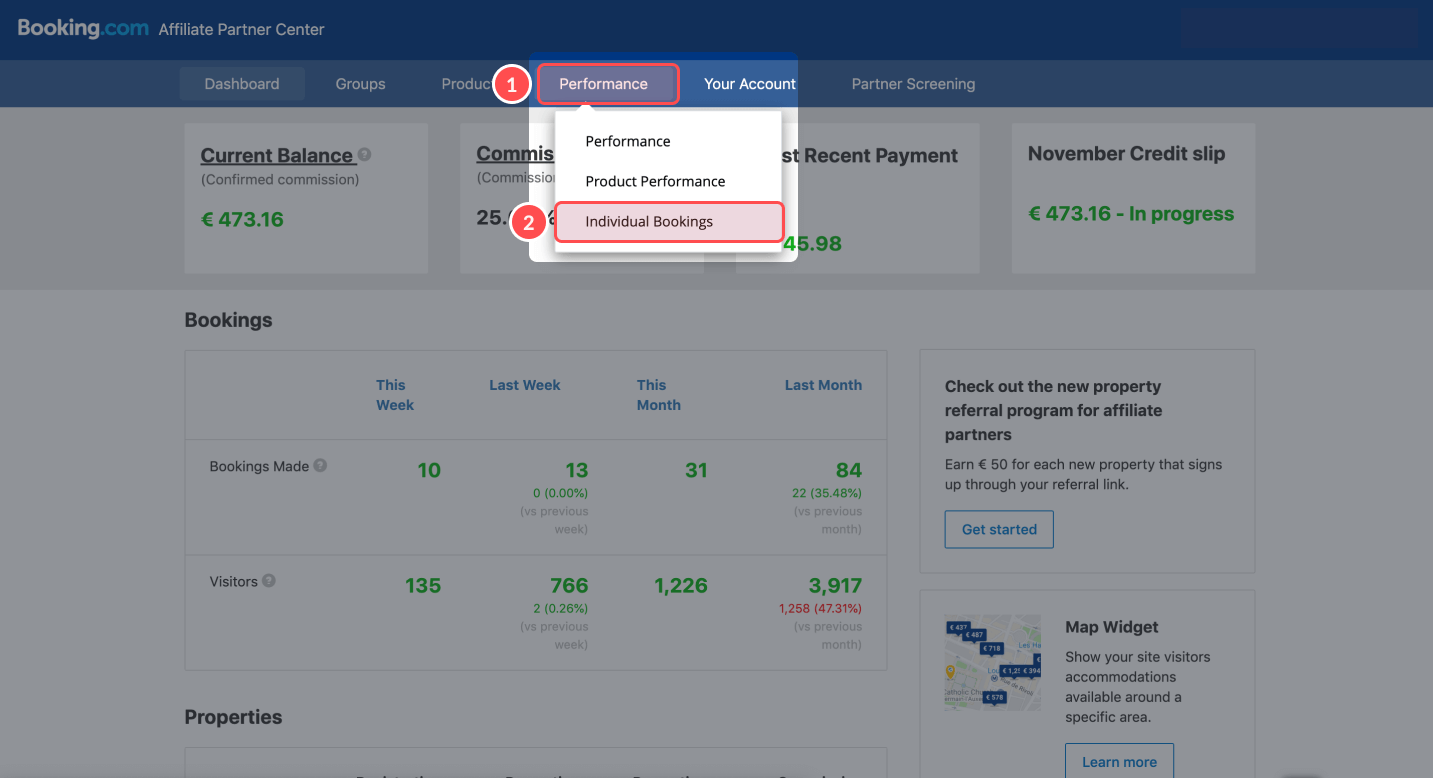Click the Visitors value 3,917
The image size is (1433, 778).
pyautogui.click(x=835, y=586)
